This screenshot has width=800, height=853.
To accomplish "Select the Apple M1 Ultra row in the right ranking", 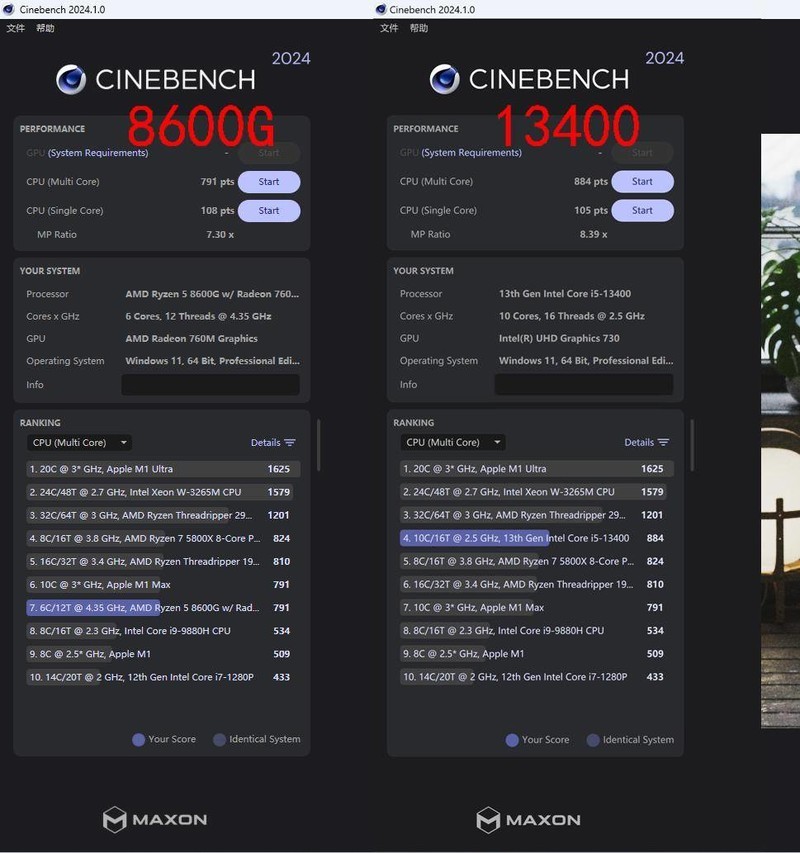I will [x=536, y=469].
